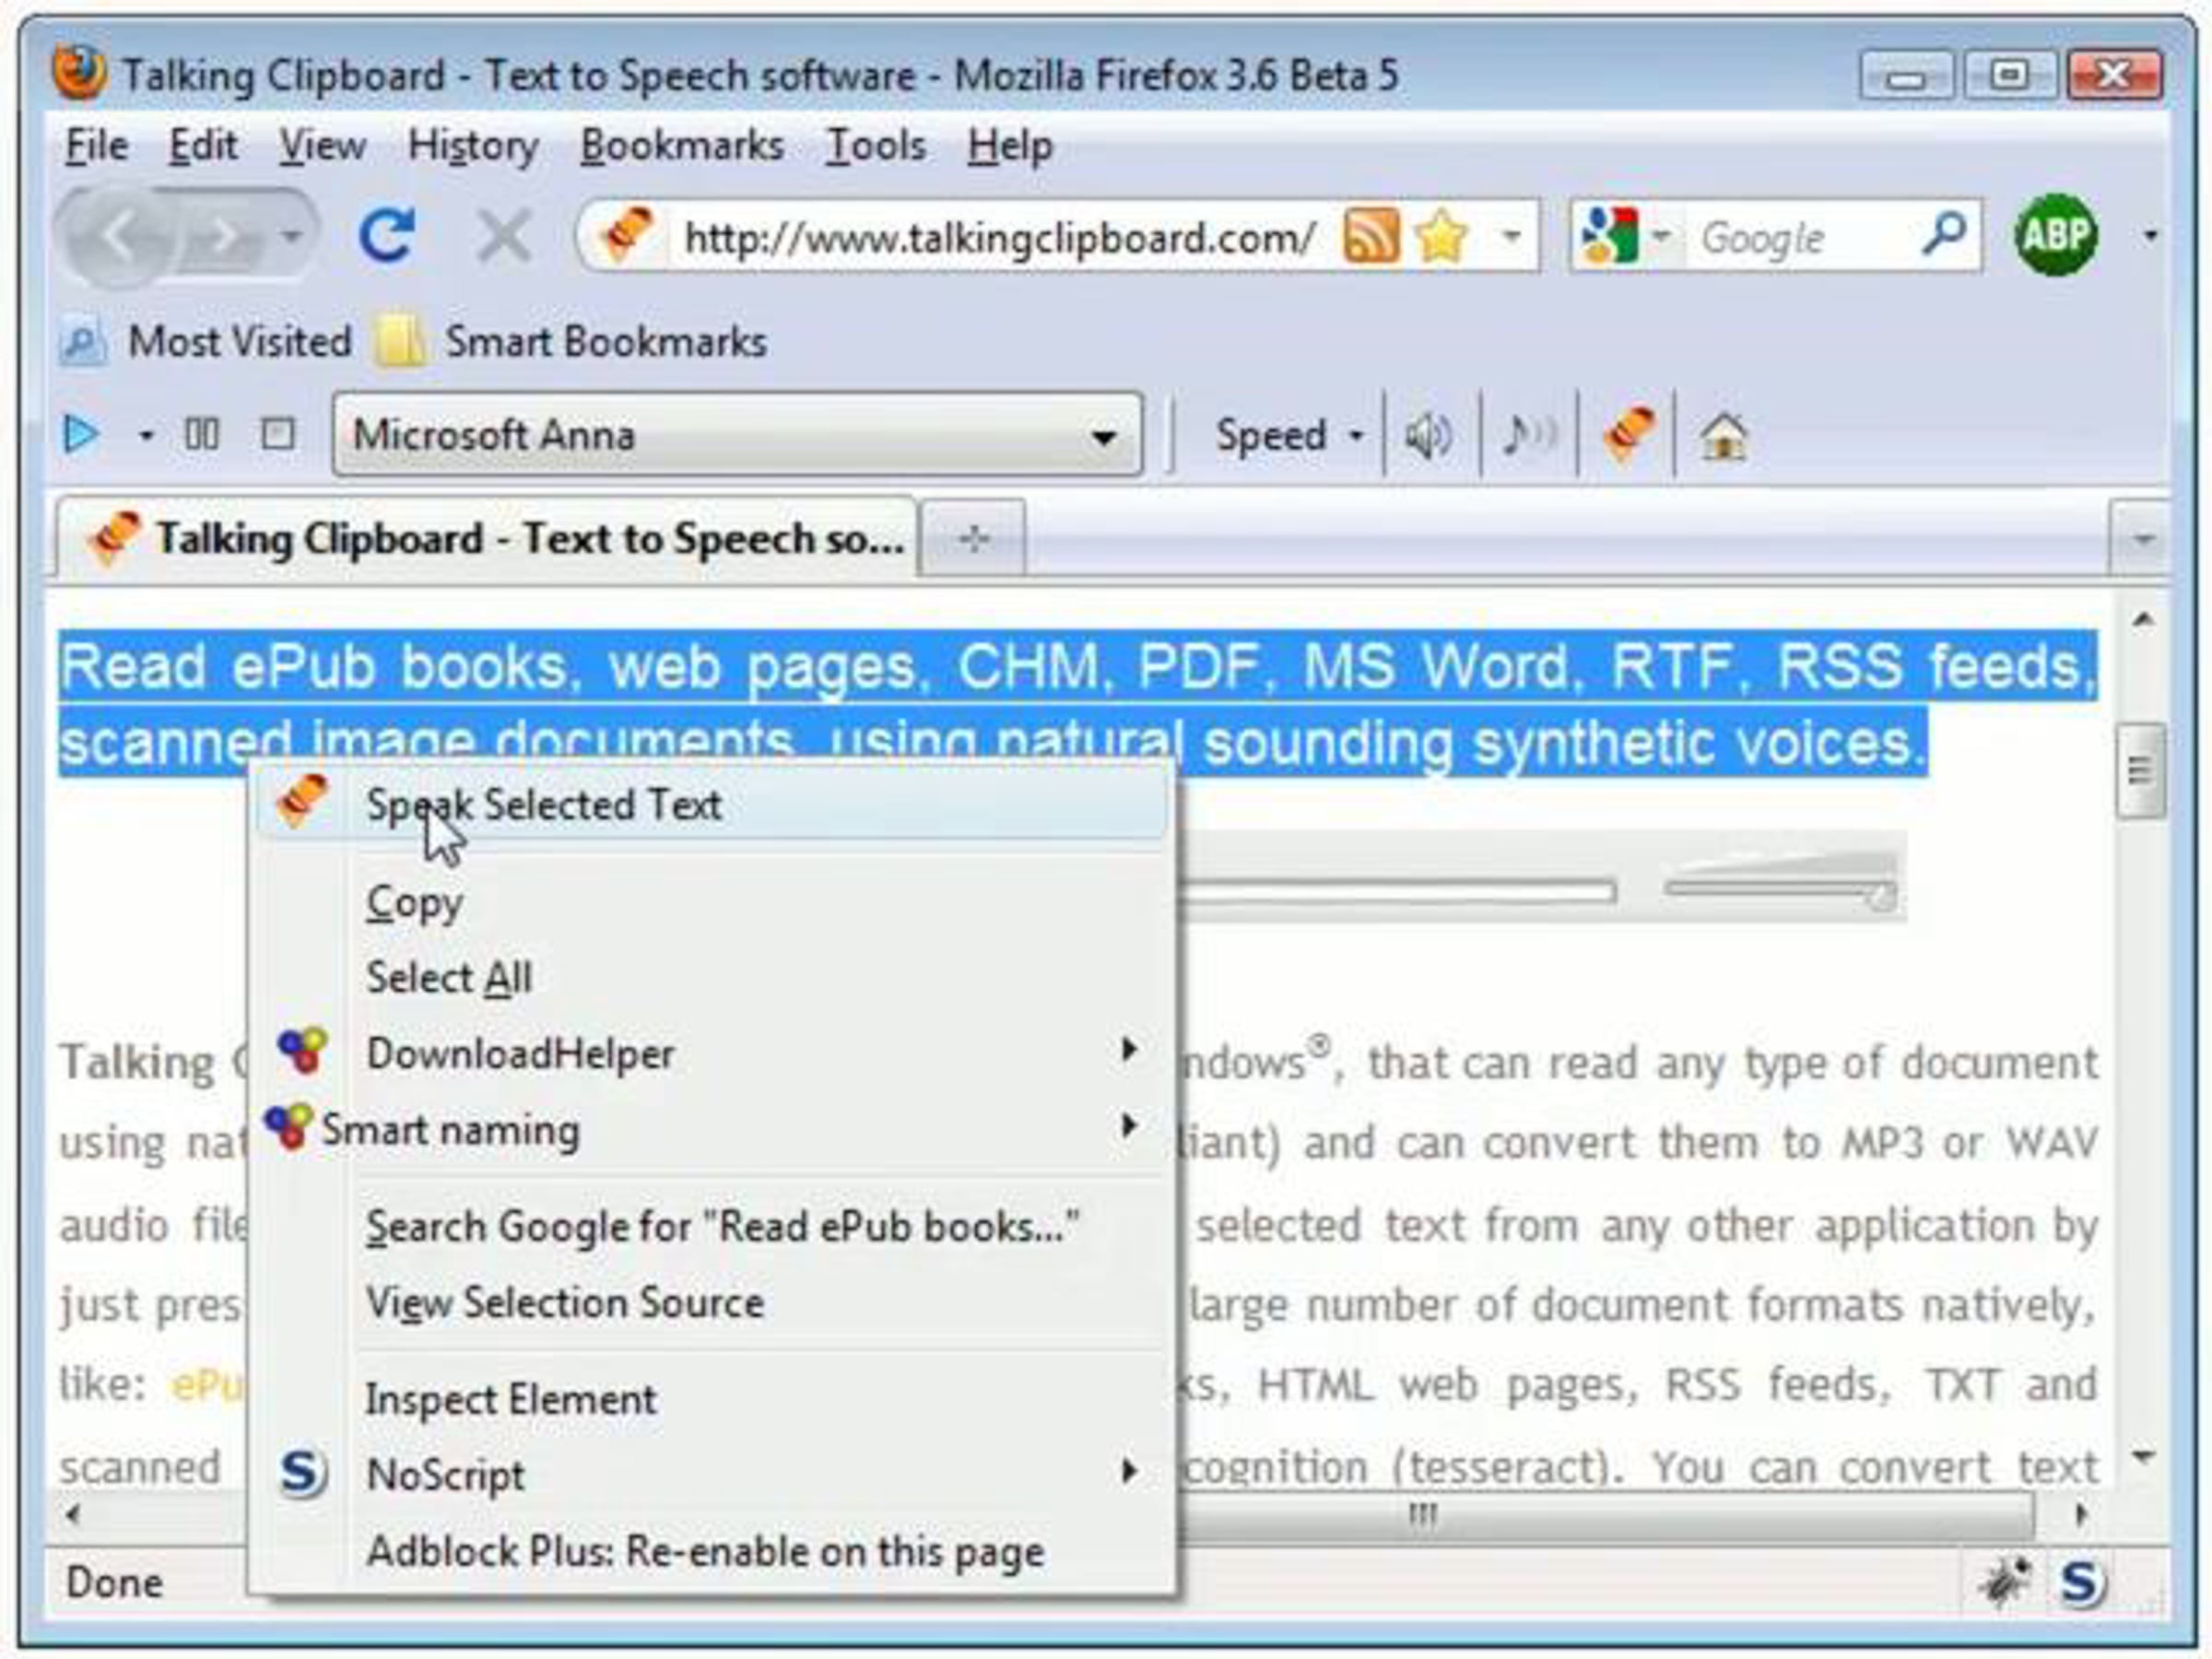Open the File menu
2212x1659 pixels.
click(x=96, y=146)
